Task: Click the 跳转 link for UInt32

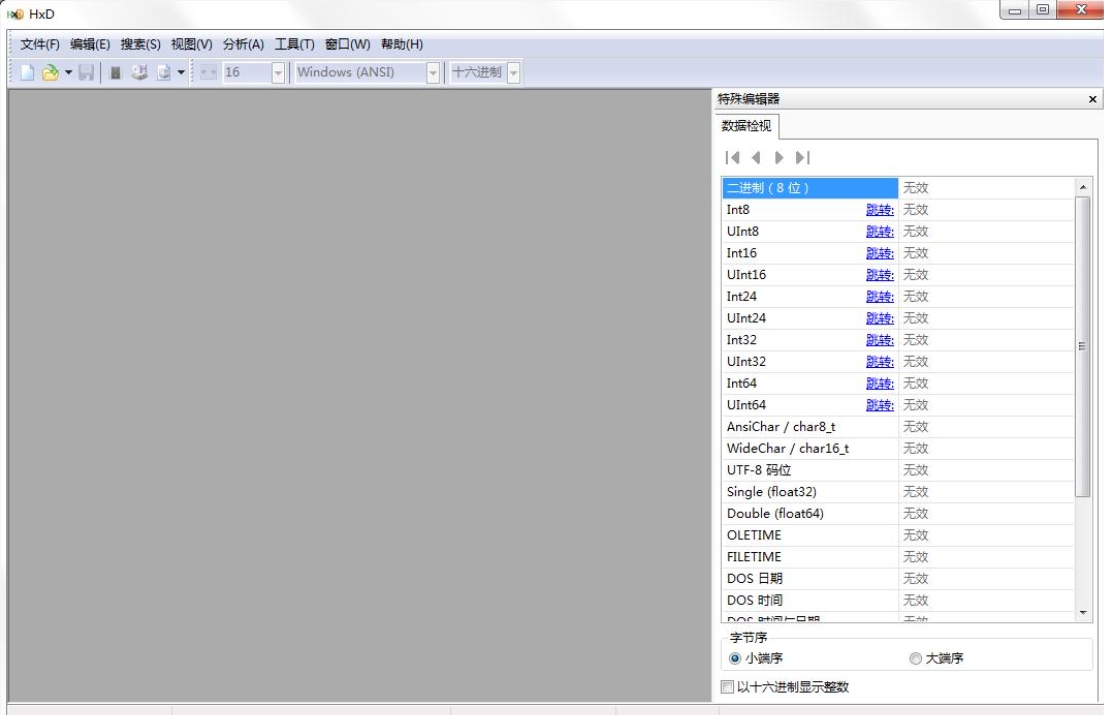Action: point(879,362)
